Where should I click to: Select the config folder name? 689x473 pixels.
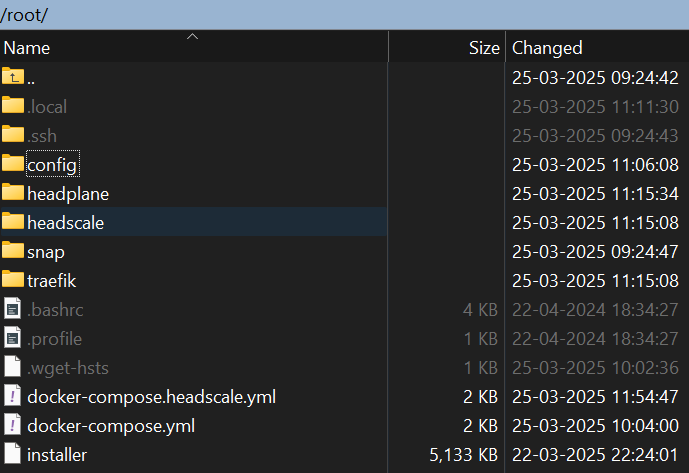click(52, 164)
